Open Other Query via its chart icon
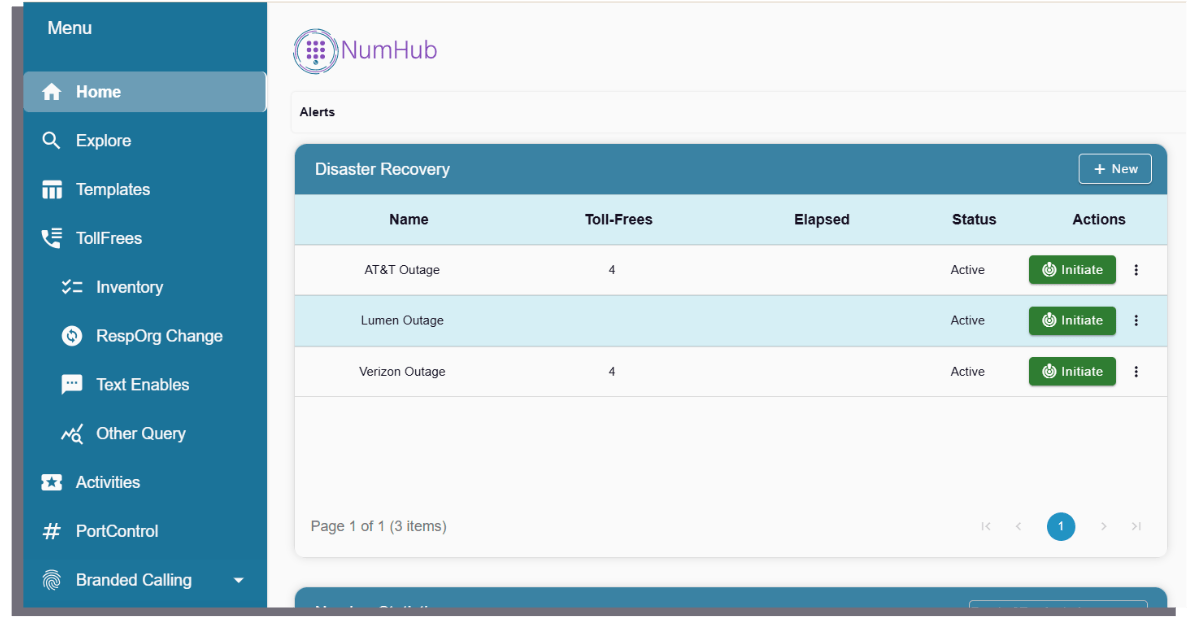The height and width of the screenshot is (627, 1200). (x=71, y=433)
